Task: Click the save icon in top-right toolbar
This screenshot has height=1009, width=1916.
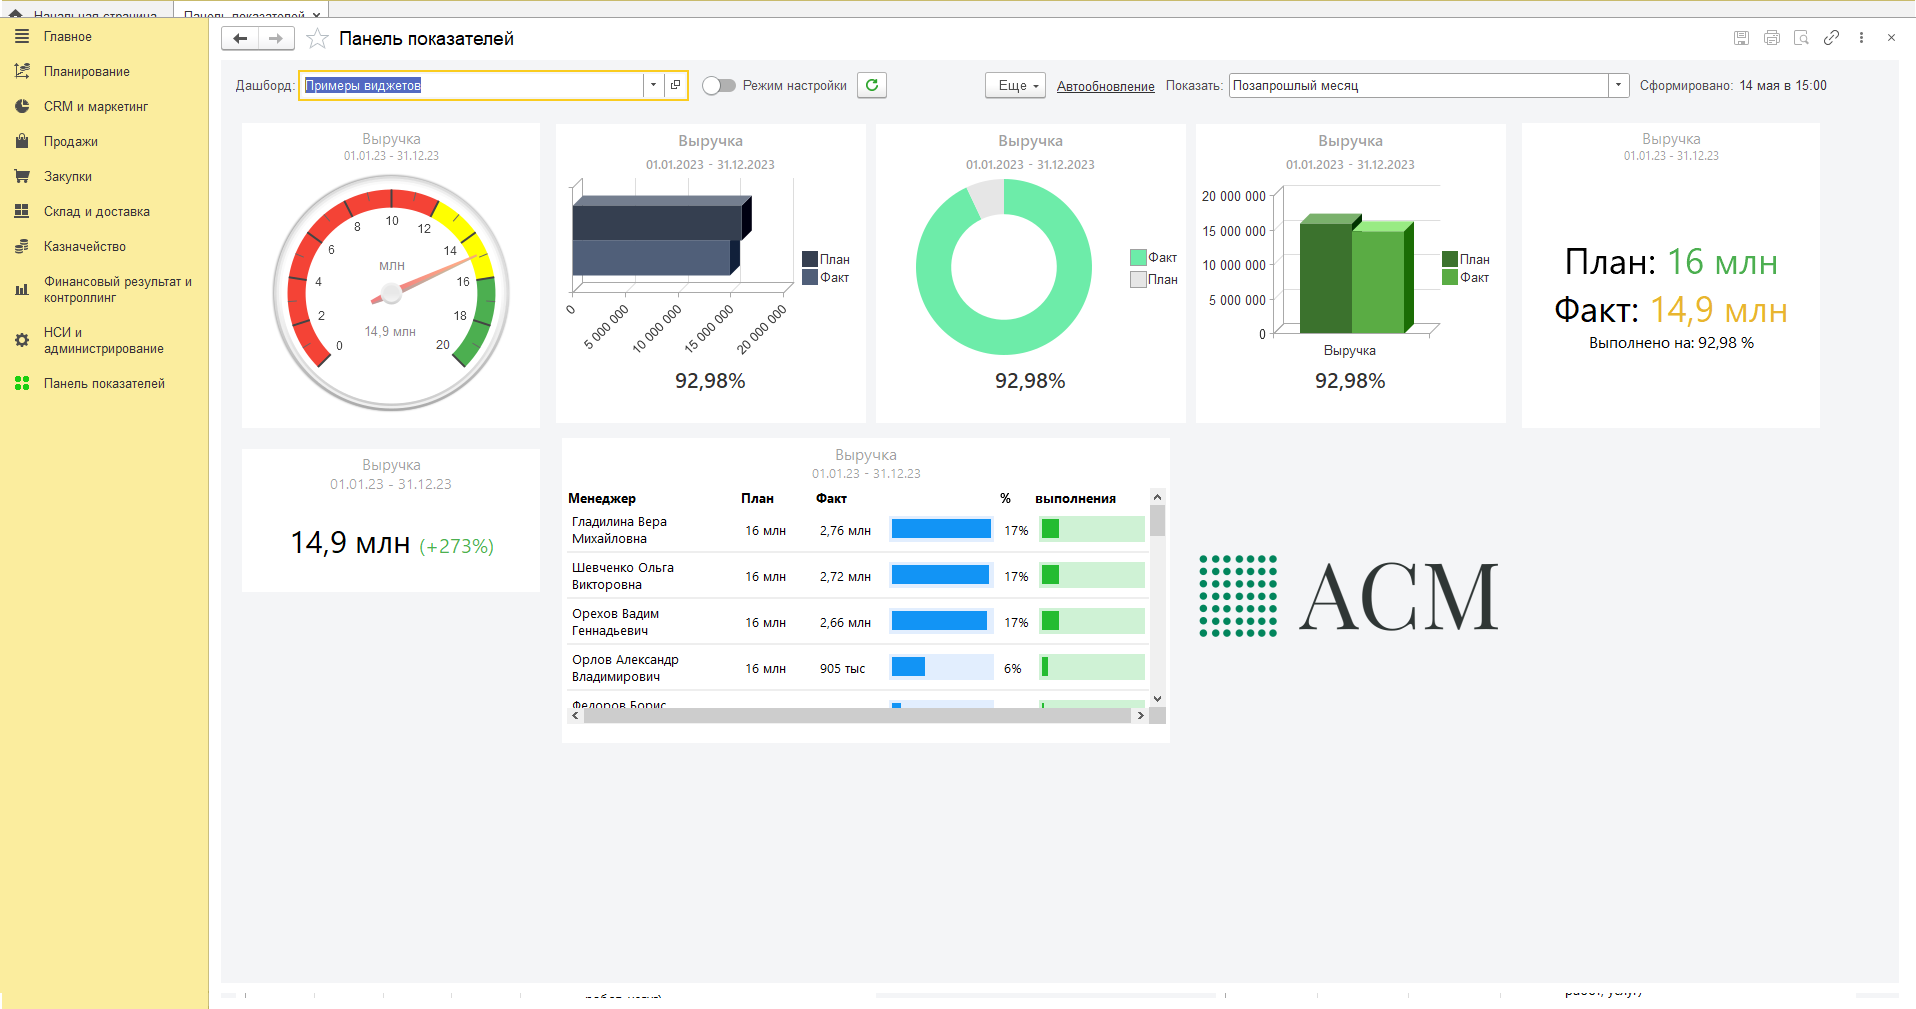Action: [x=1741, y=38]
